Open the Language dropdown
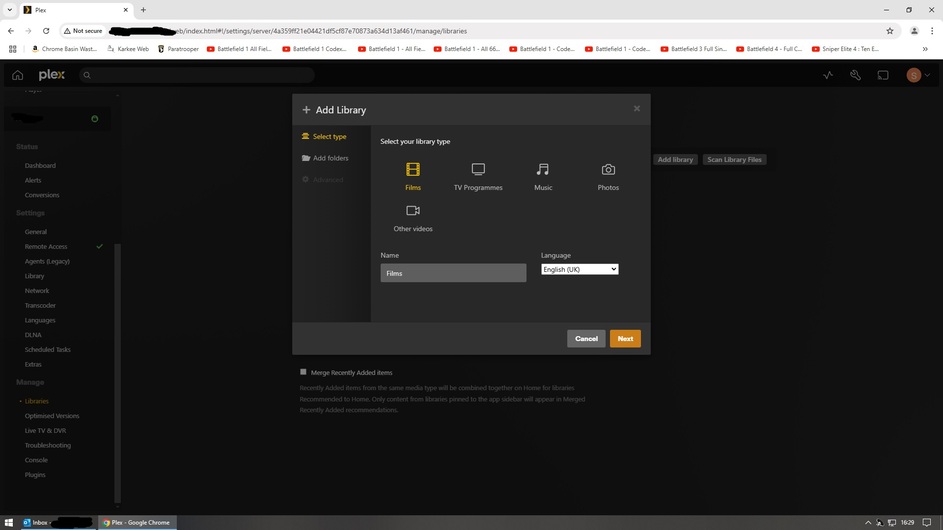The height and width of the screenshot is (530, 943). 579,269
